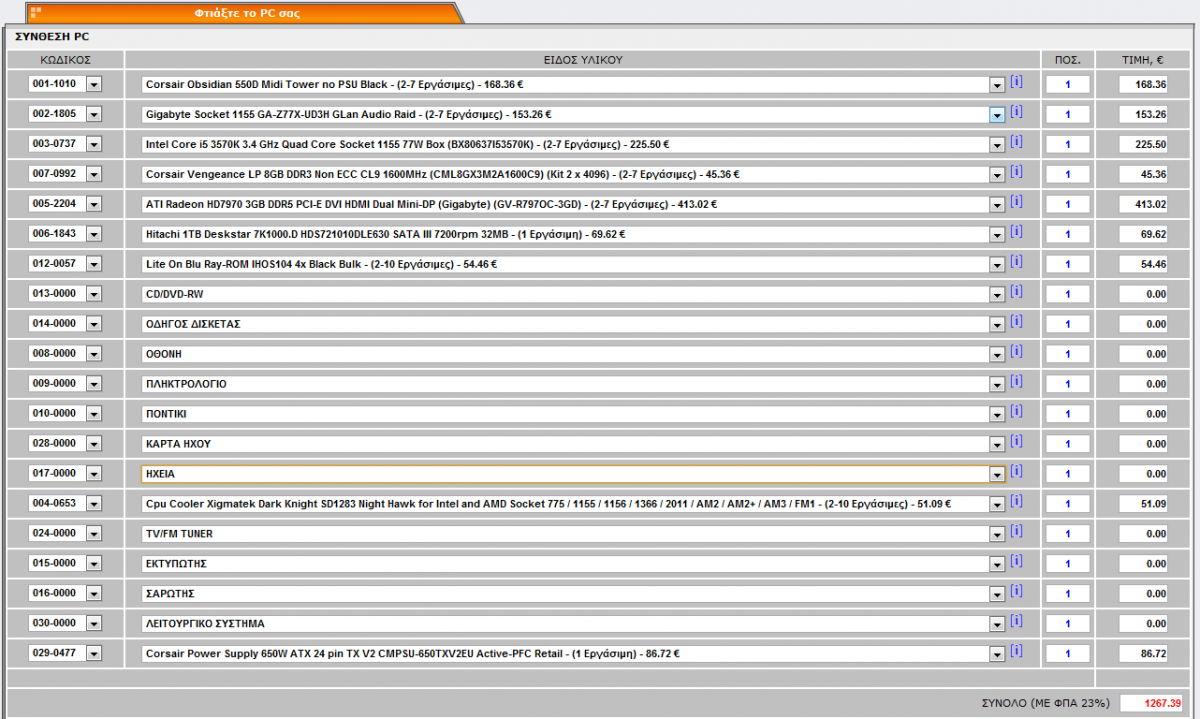Open the Corsair Power Supply dropdown

pos(997,654)
